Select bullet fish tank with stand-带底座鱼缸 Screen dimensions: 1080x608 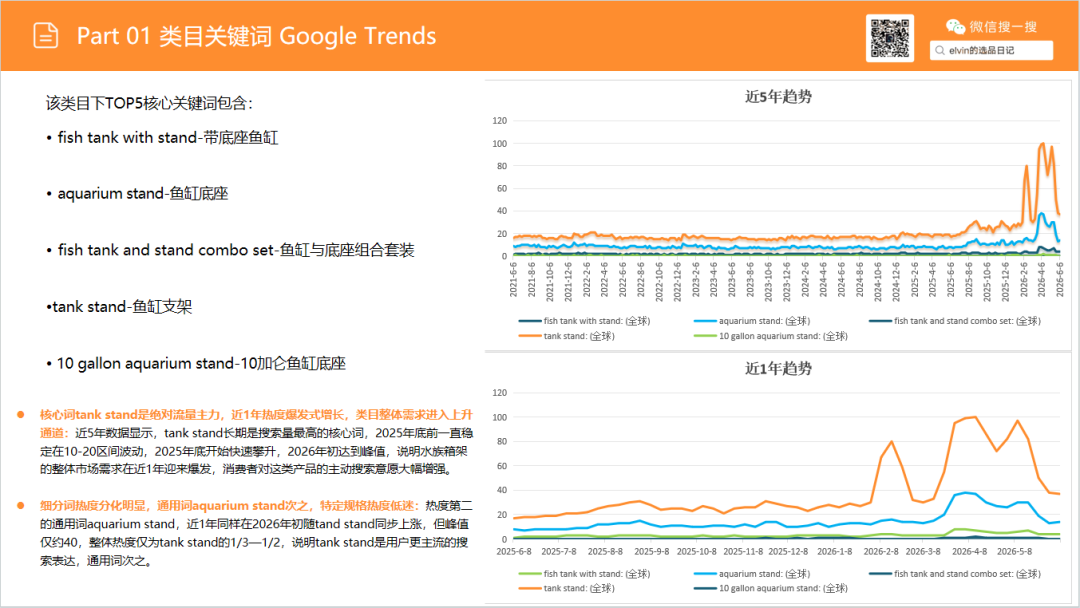coord(163,138)
